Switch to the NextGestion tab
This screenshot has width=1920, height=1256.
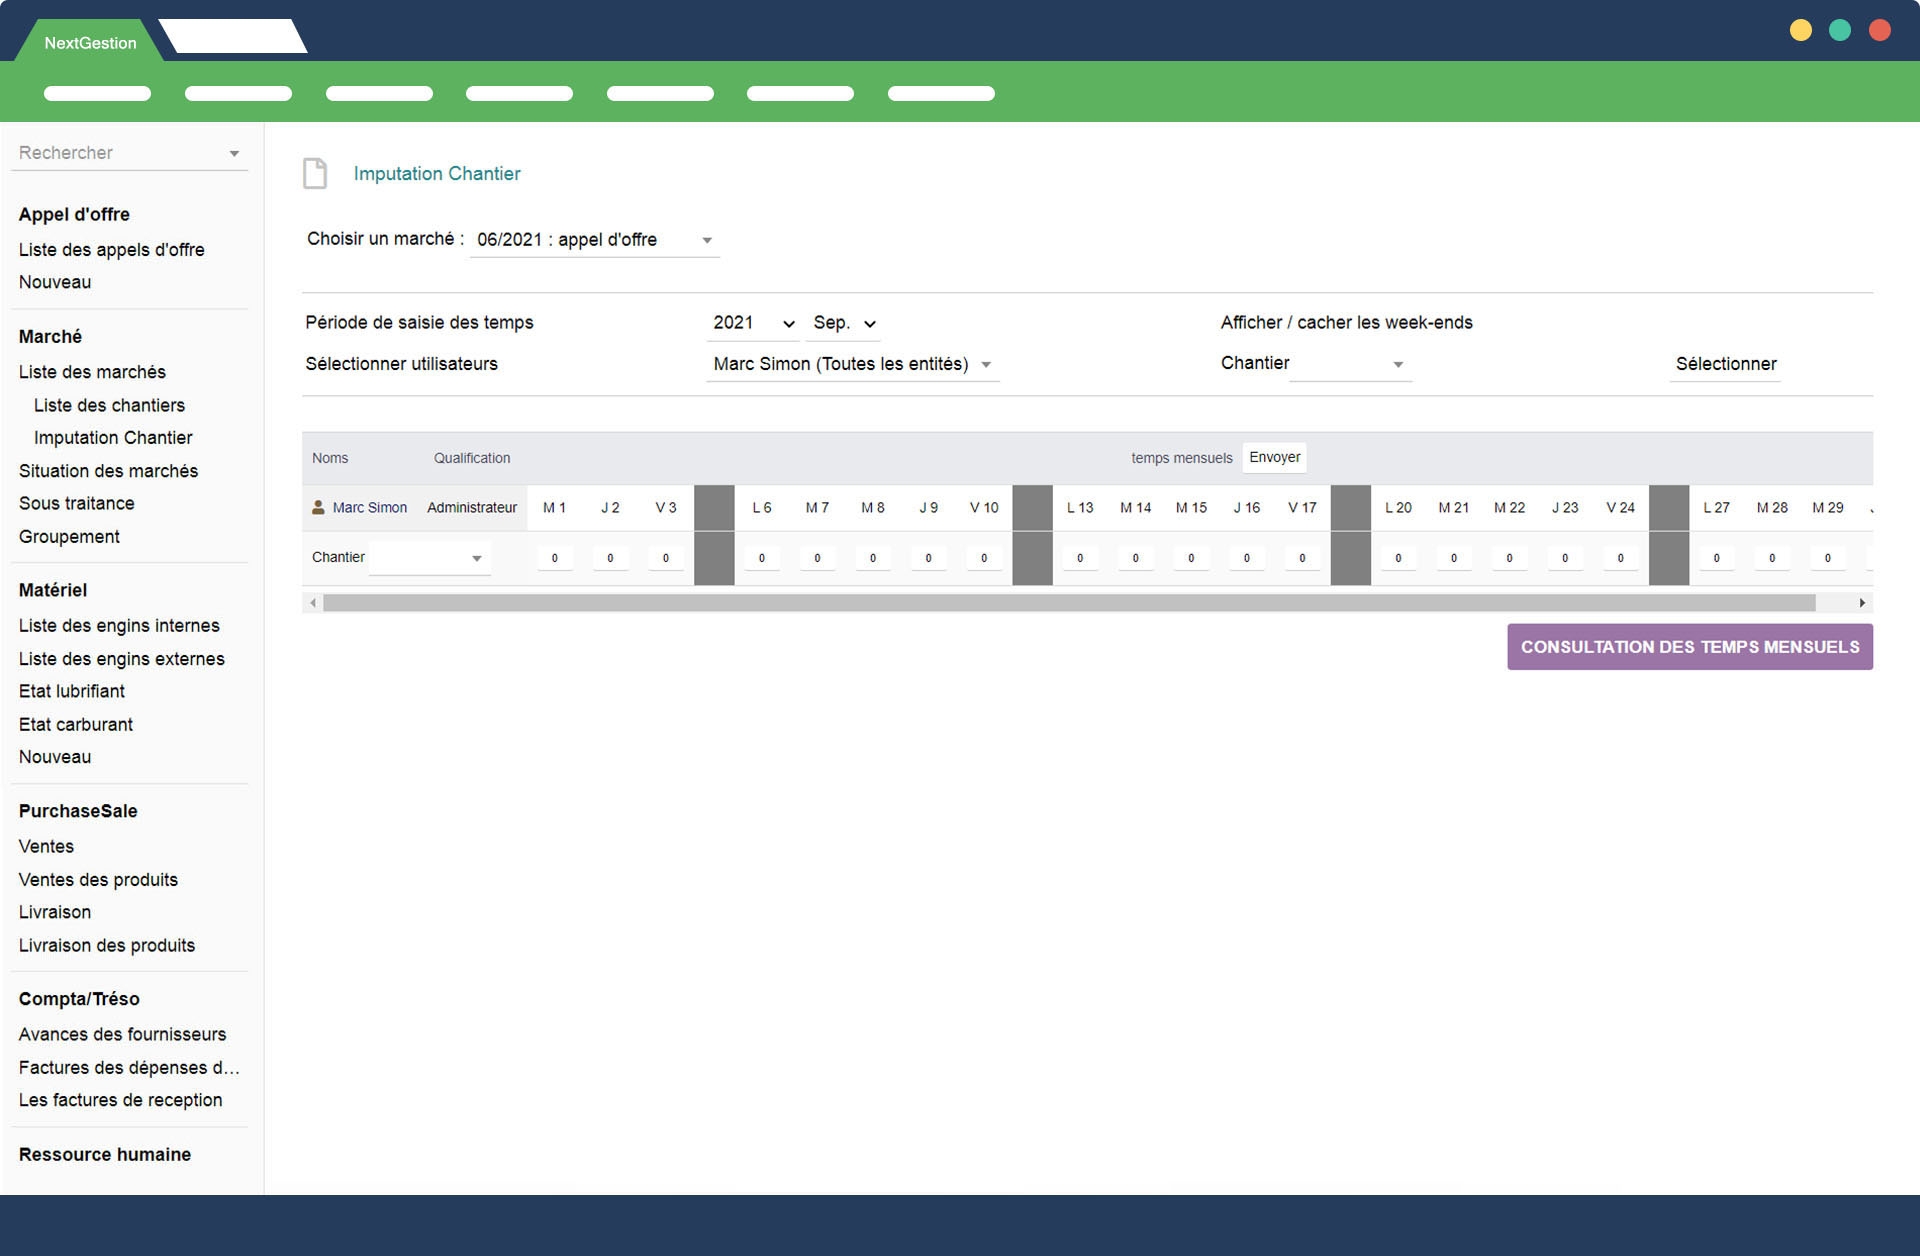point(90,43)
